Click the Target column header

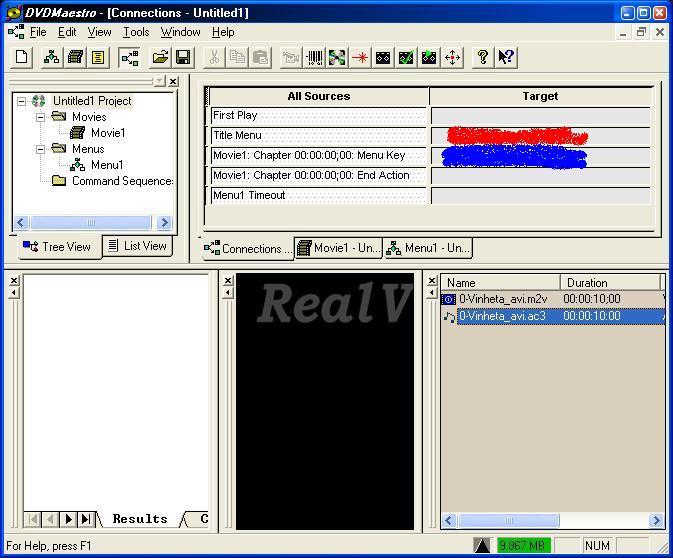pos(541,96)
